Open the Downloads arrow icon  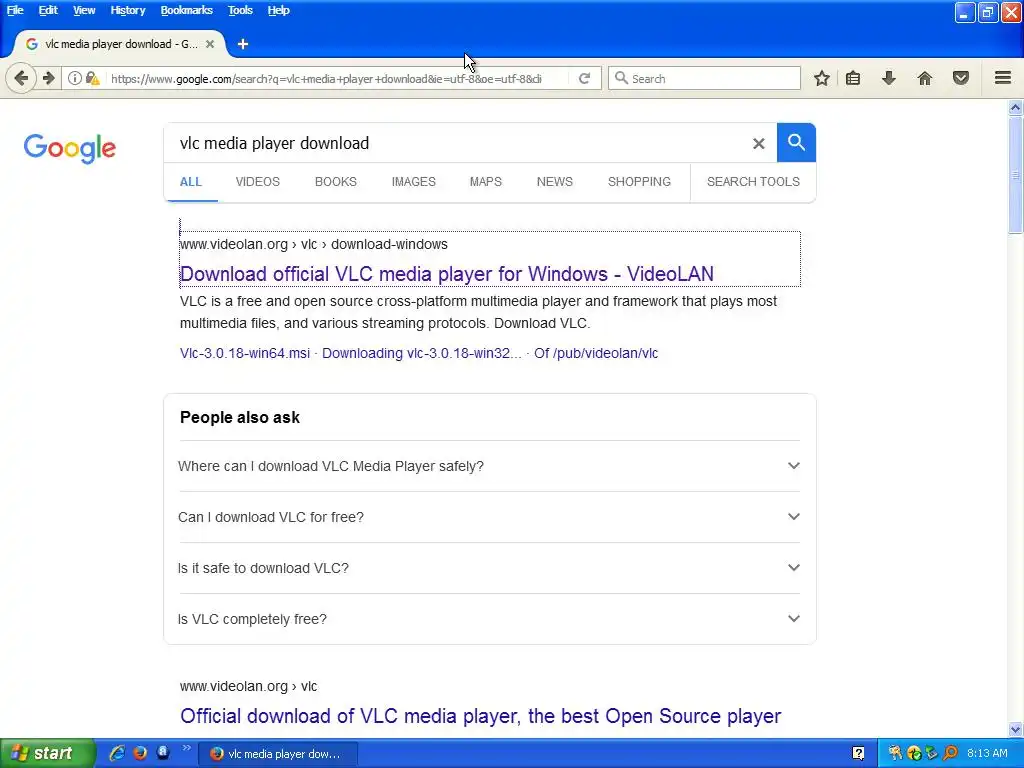click(x=888, y=78)
